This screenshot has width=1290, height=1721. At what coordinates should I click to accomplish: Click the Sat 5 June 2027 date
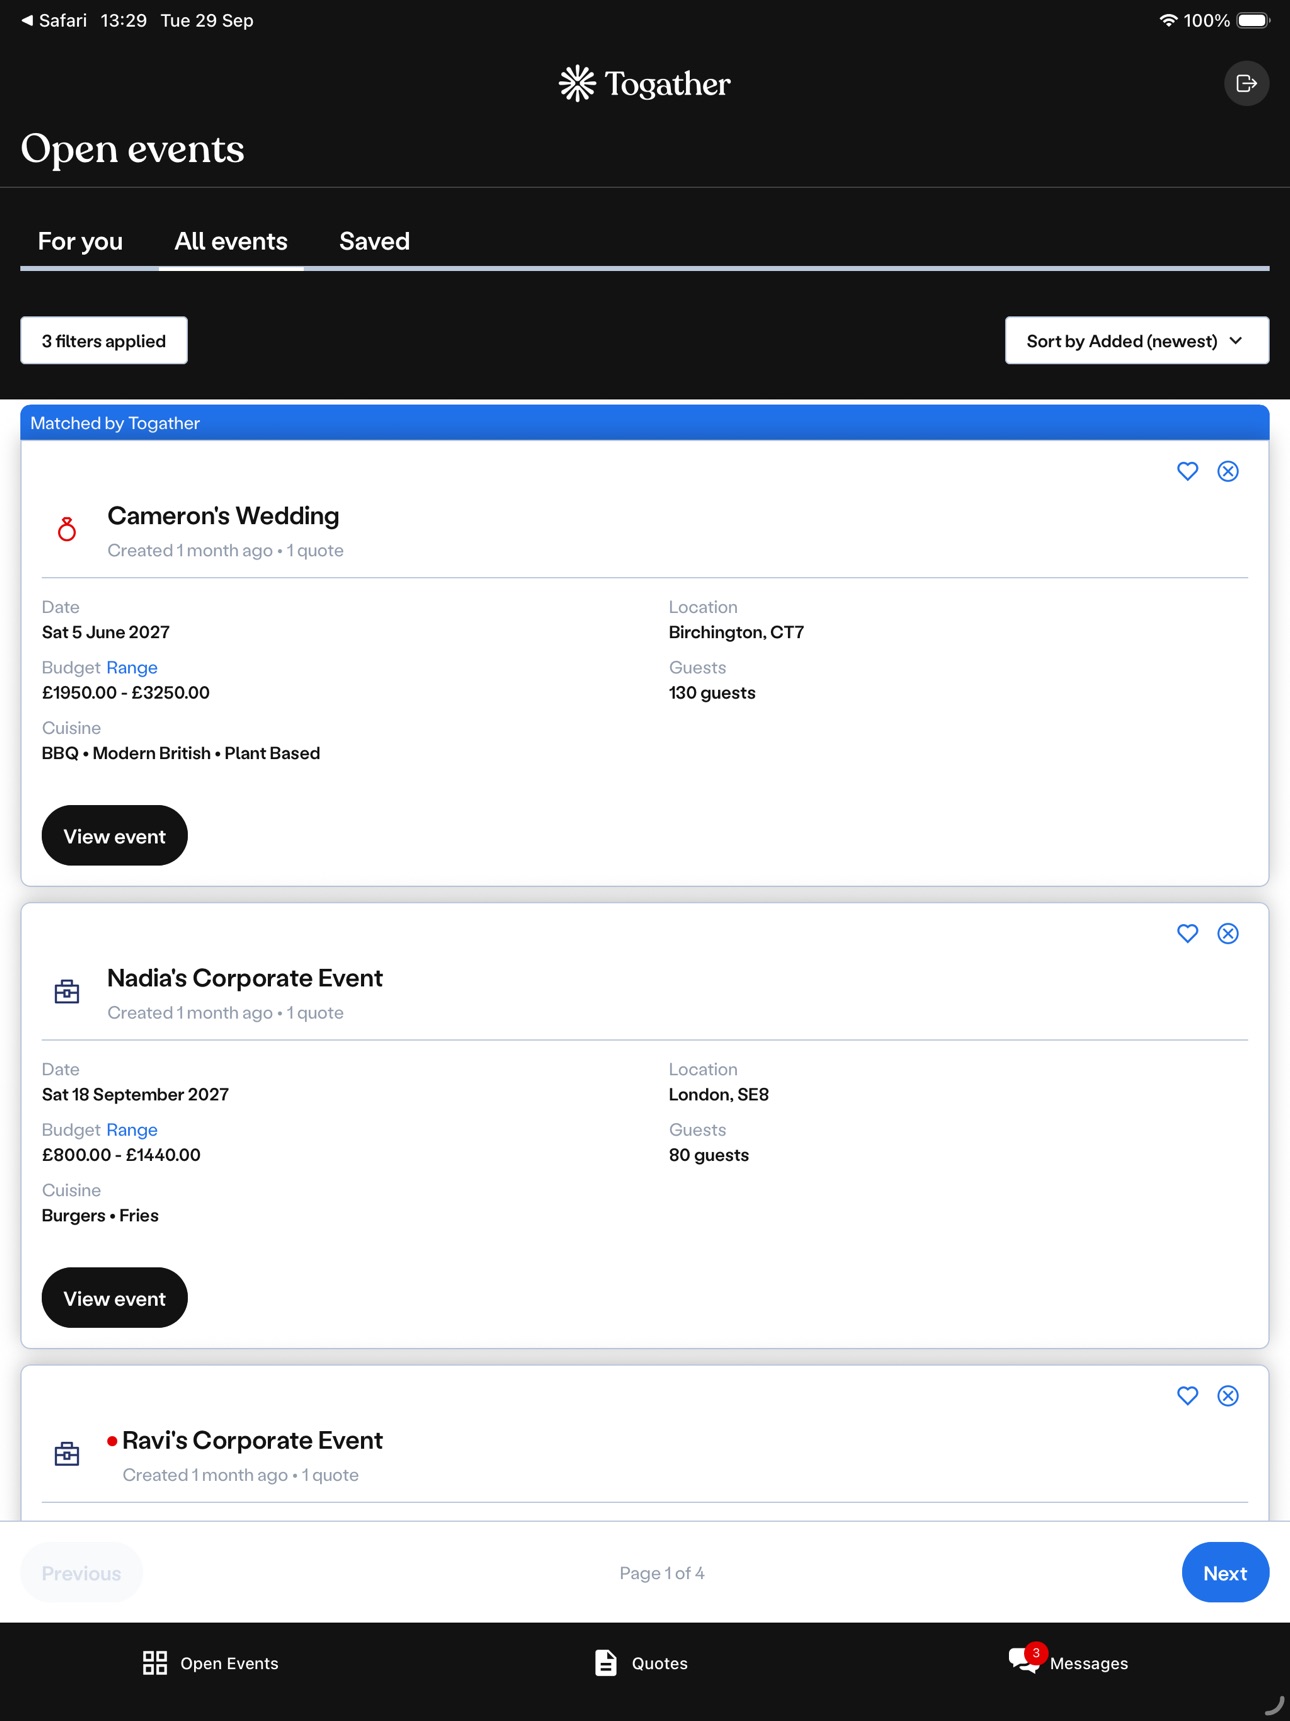[x=106, y=632]
